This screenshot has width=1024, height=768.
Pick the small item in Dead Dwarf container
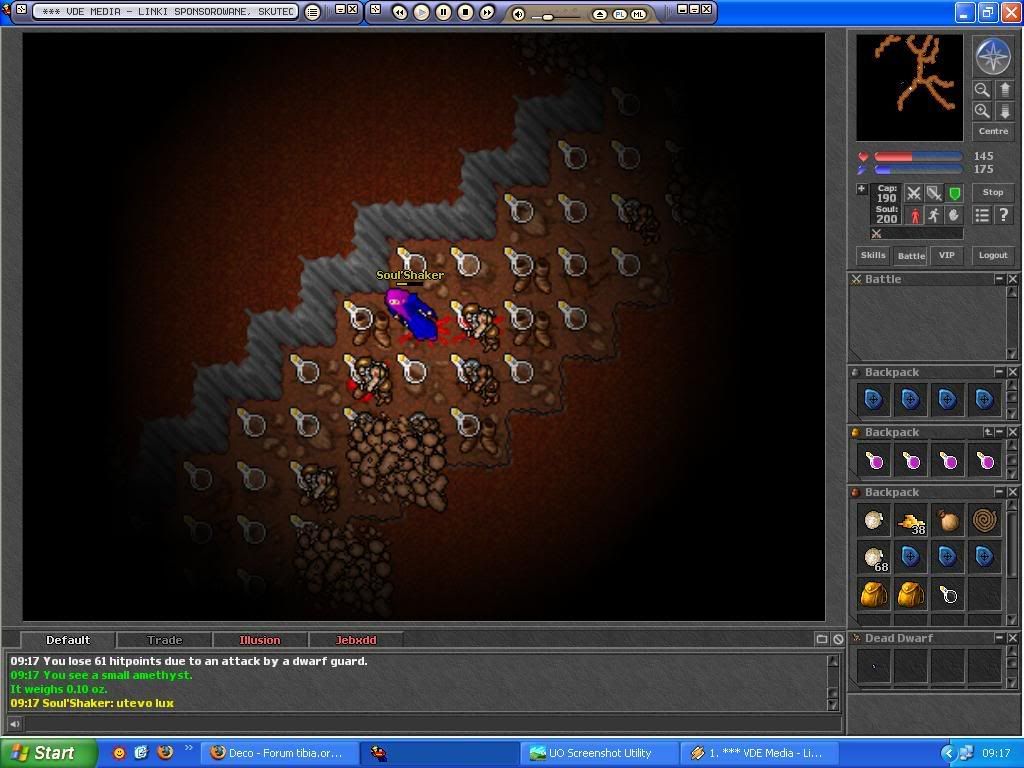874,667
